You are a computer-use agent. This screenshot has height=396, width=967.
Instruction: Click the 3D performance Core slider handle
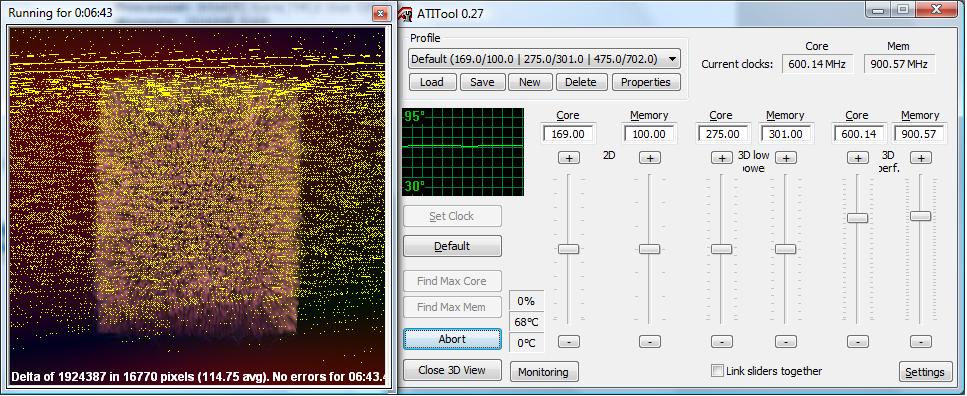coord(857,217)
